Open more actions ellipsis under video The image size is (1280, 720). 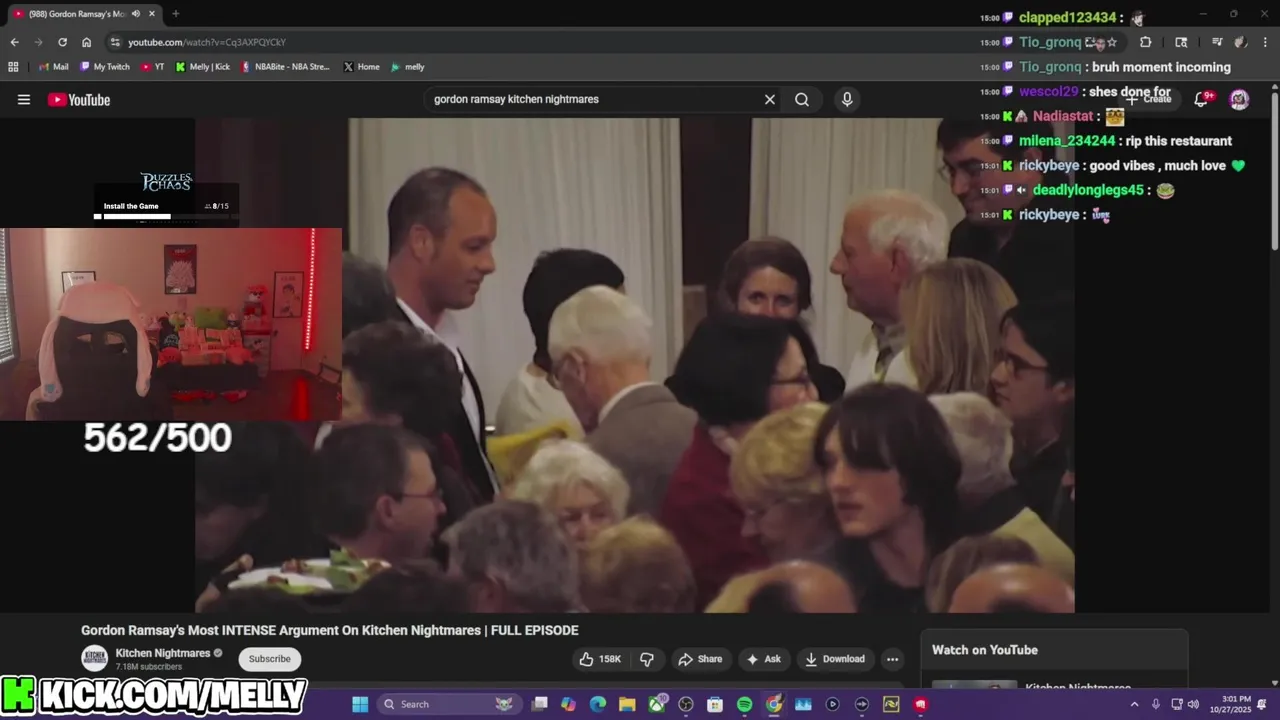[x=892, y=659]
